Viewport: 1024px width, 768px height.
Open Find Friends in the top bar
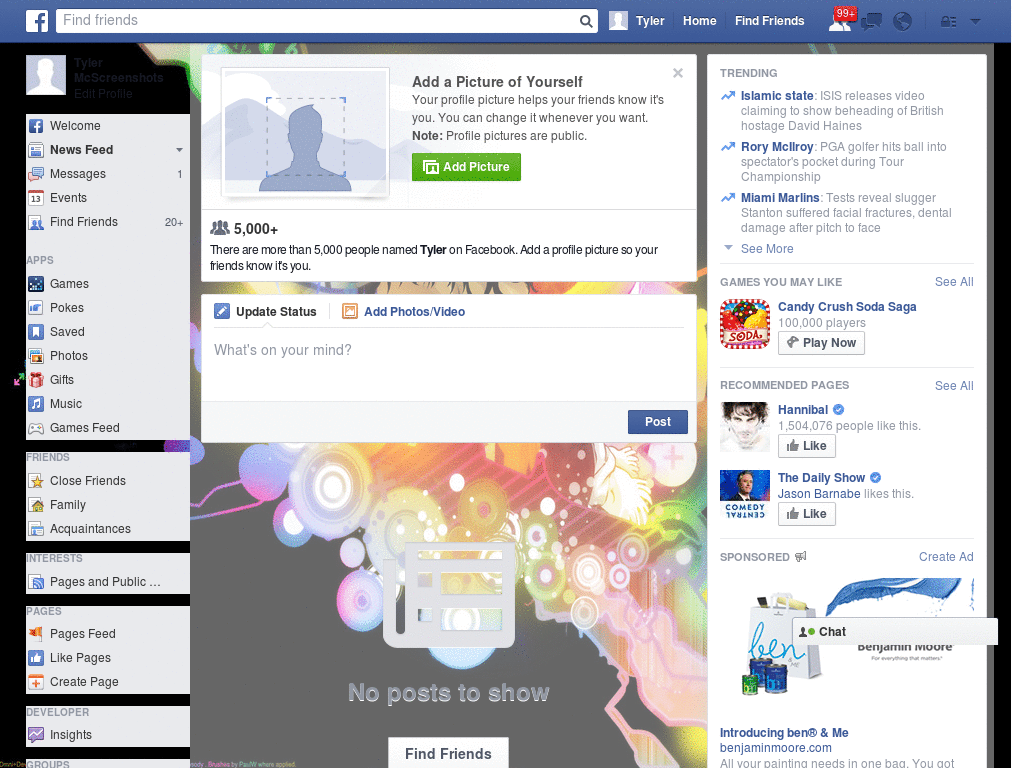coord(769,21)
